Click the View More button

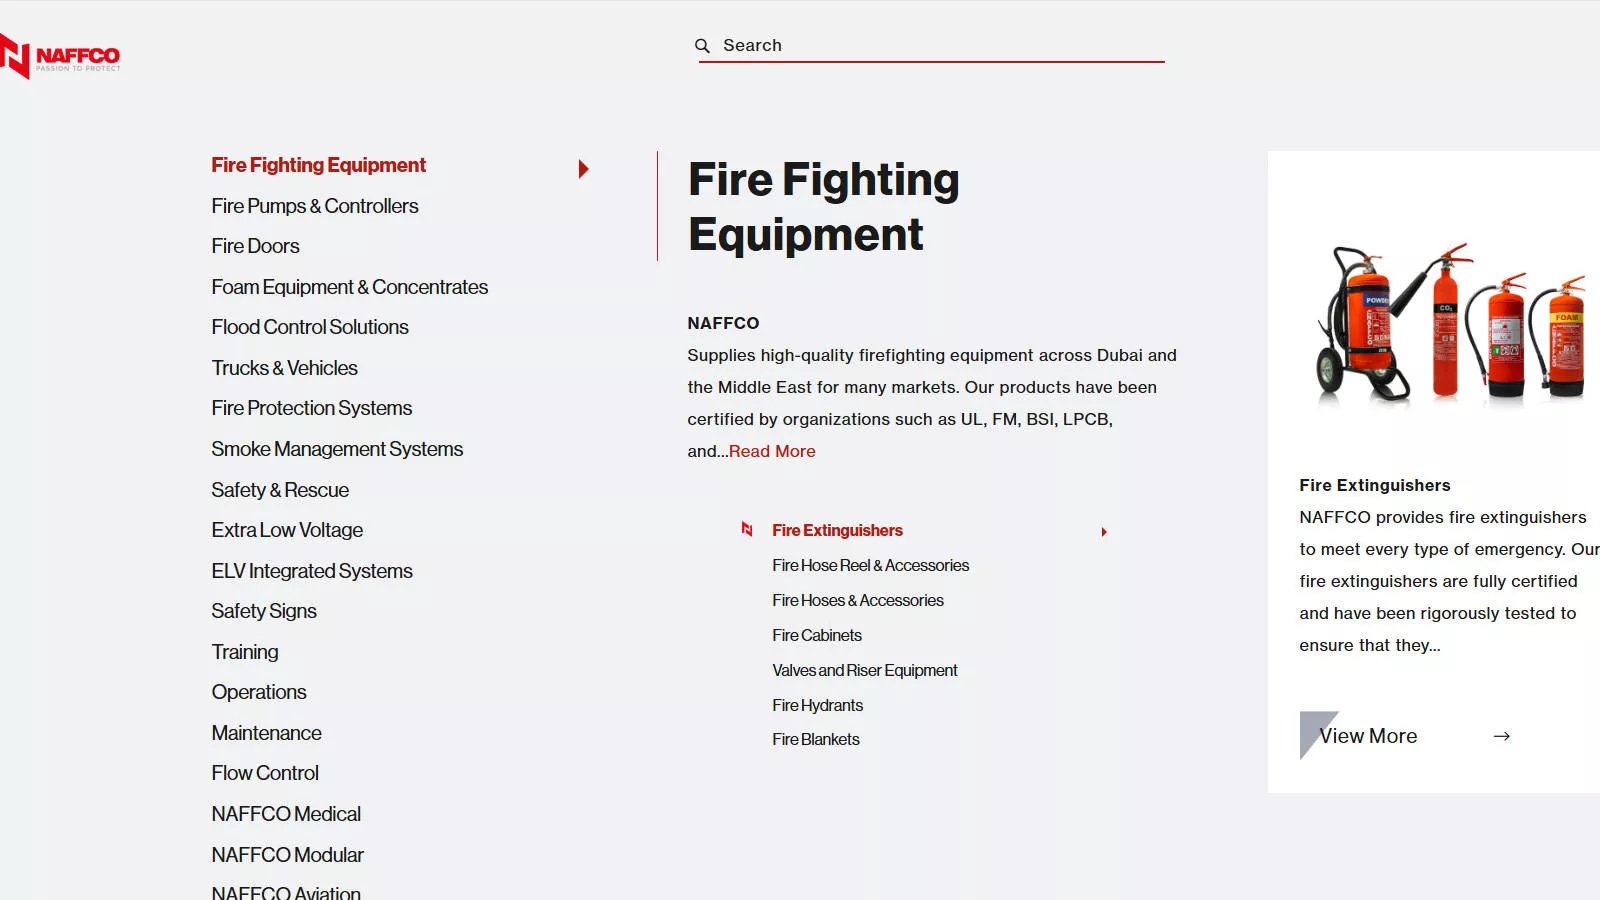click(1406, 736)
